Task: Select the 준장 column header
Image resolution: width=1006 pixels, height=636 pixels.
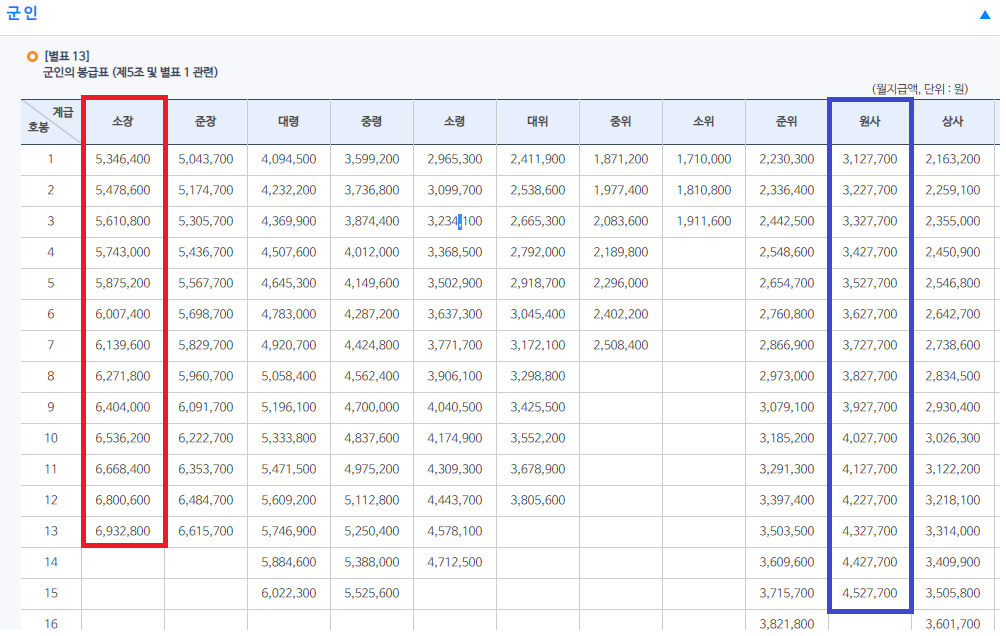Action: (206, 121)
